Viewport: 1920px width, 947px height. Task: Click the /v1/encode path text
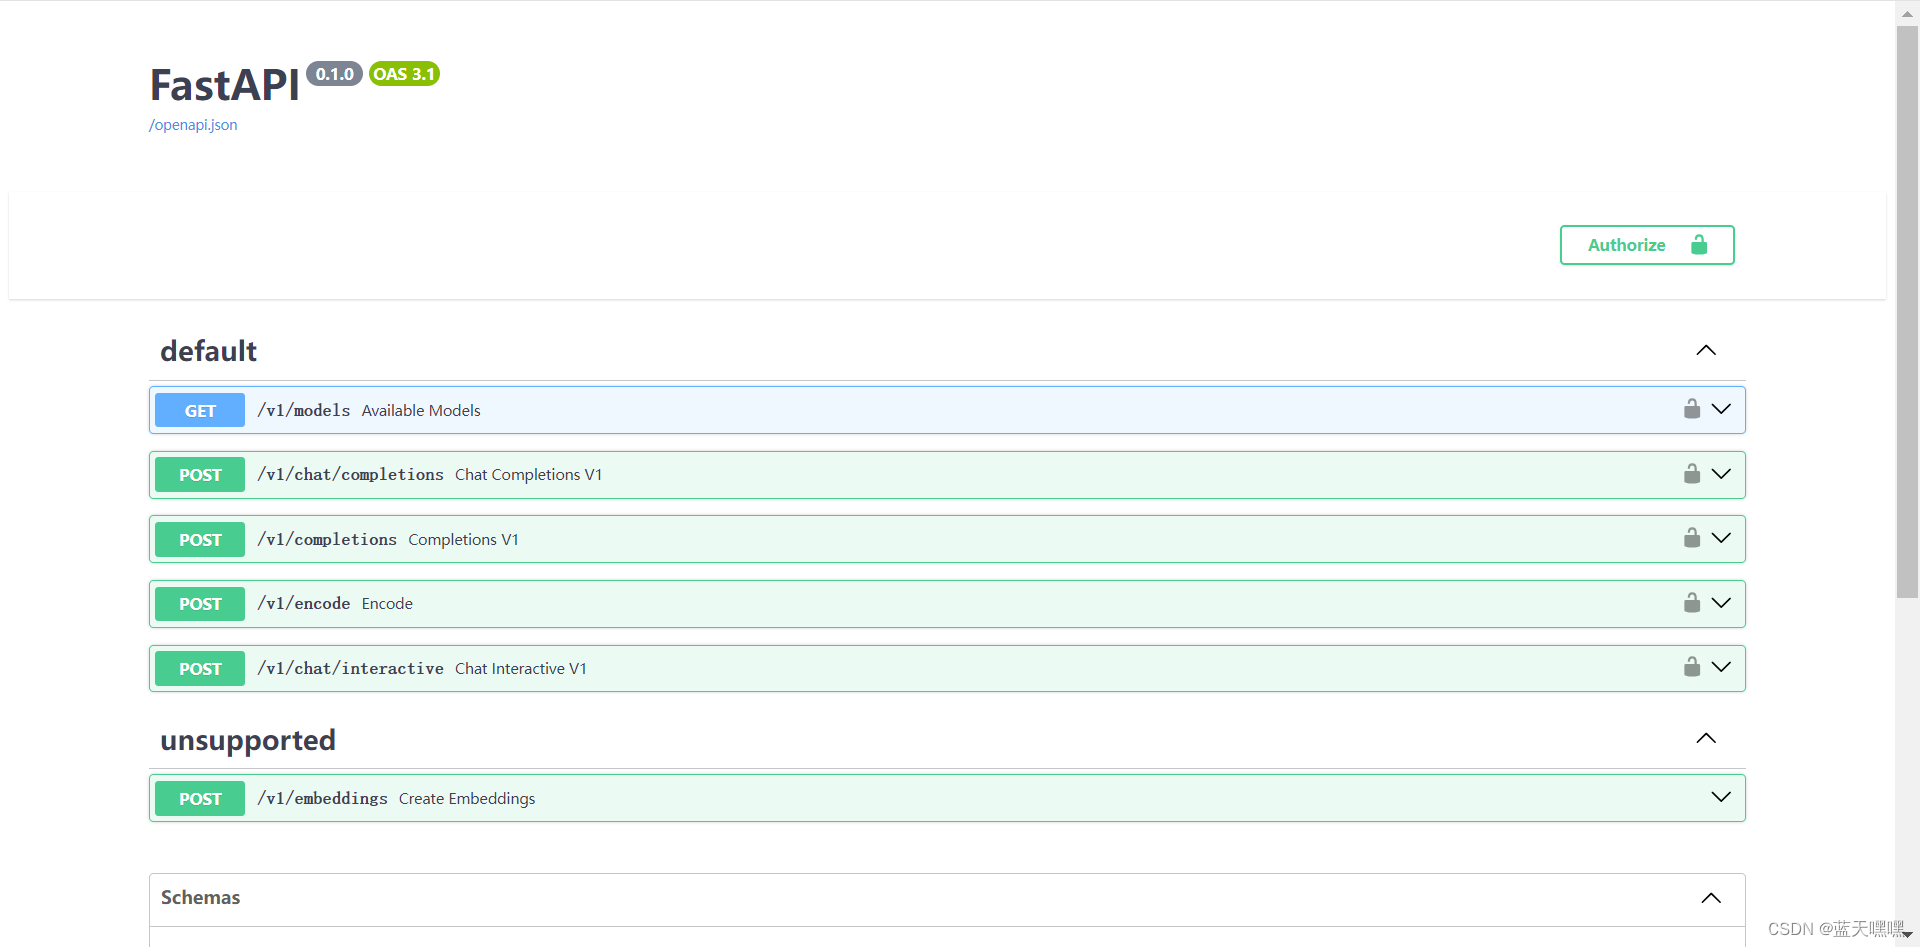[304, 604]
